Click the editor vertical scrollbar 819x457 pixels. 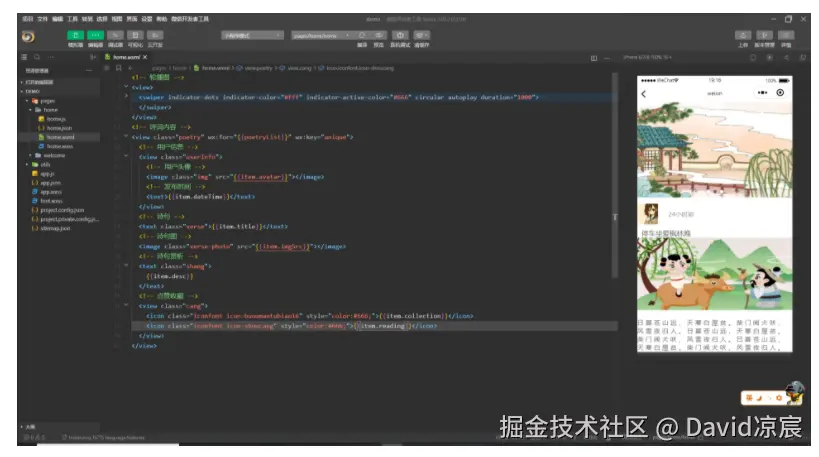coord(615,175)
